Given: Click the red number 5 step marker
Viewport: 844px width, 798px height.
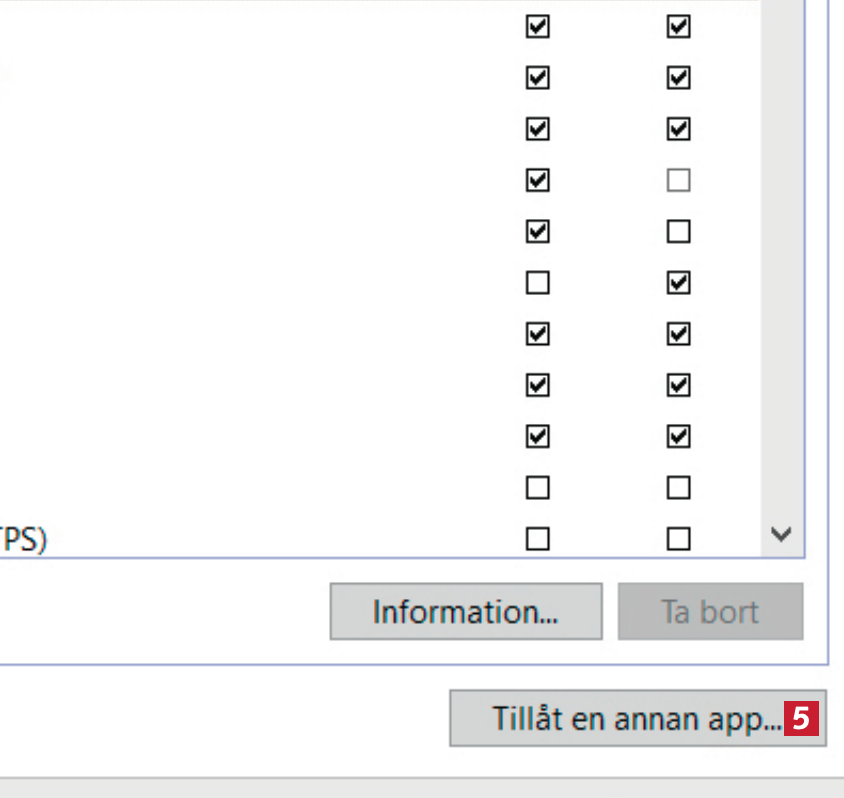Looking at the screenshot, I should pos(802,718).
